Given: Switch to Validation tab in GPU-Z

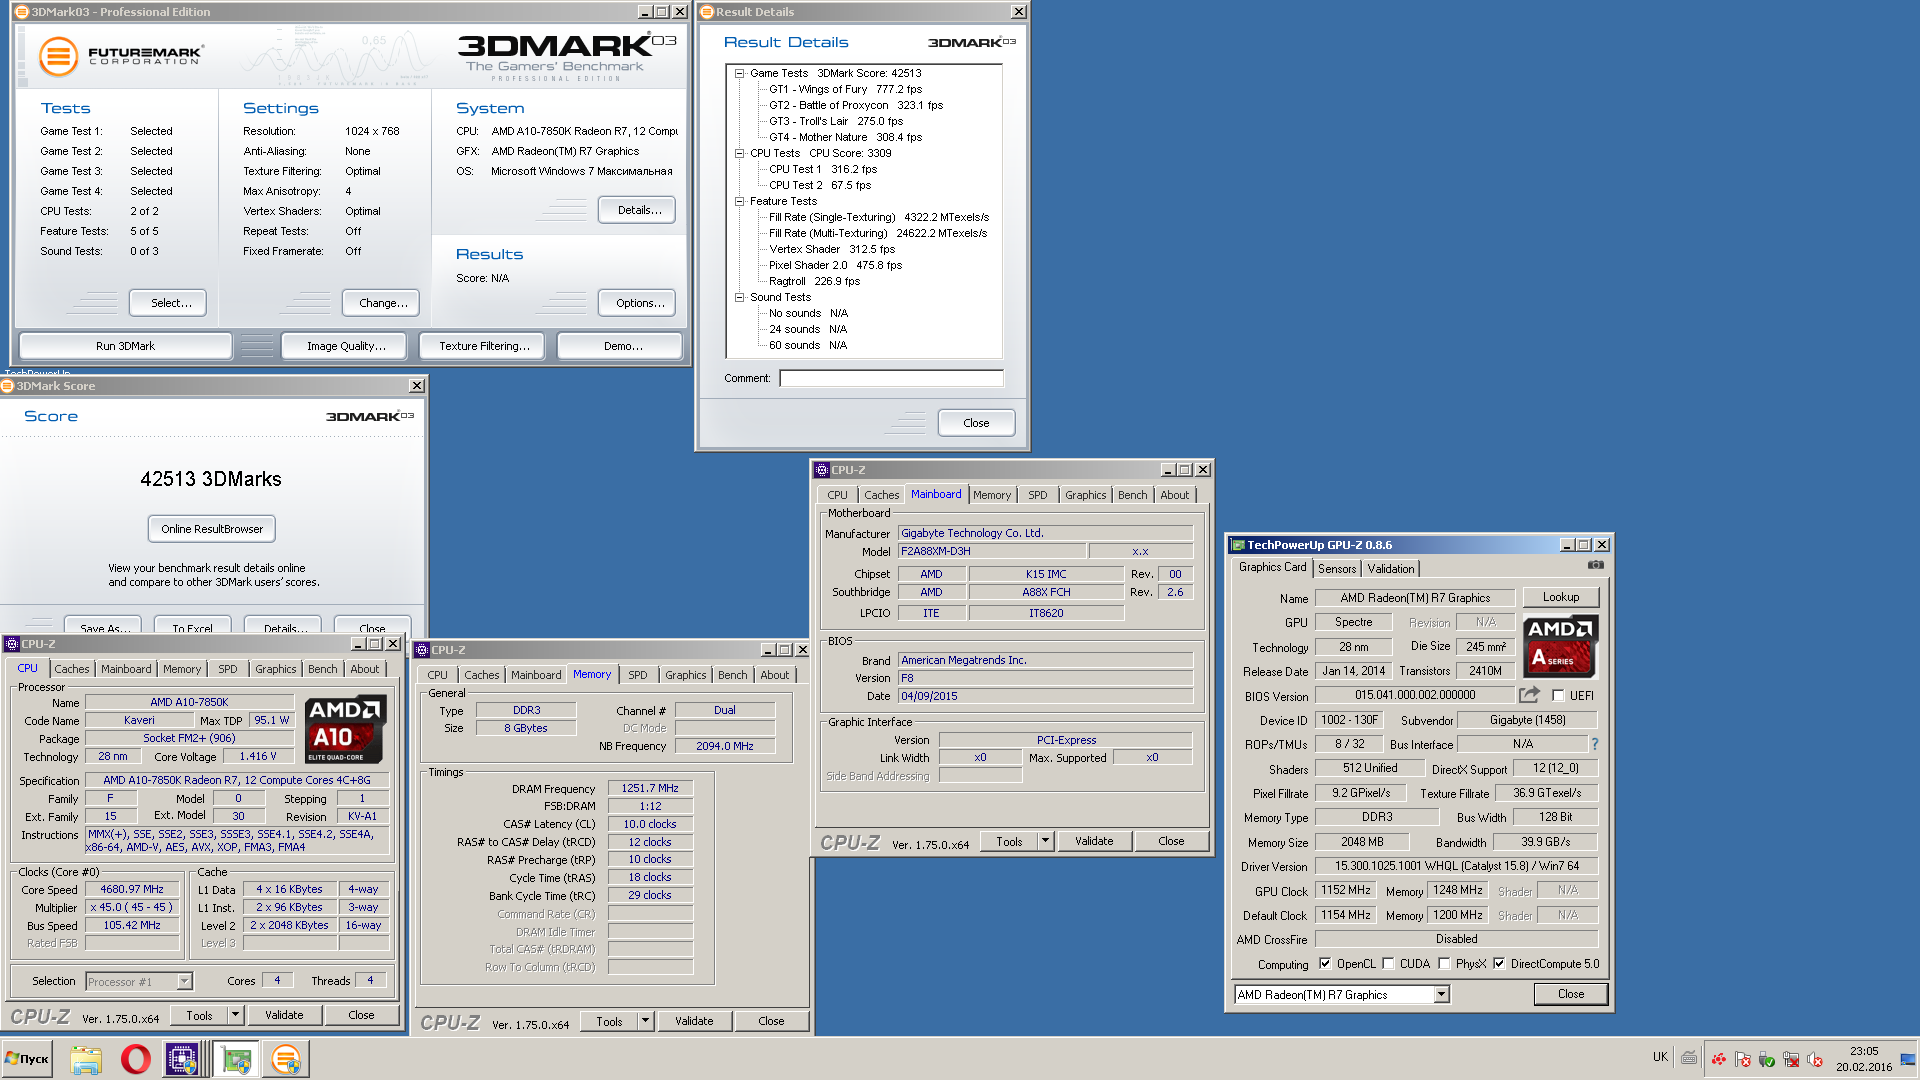Looking at the screenshot, I should 1391,568.
